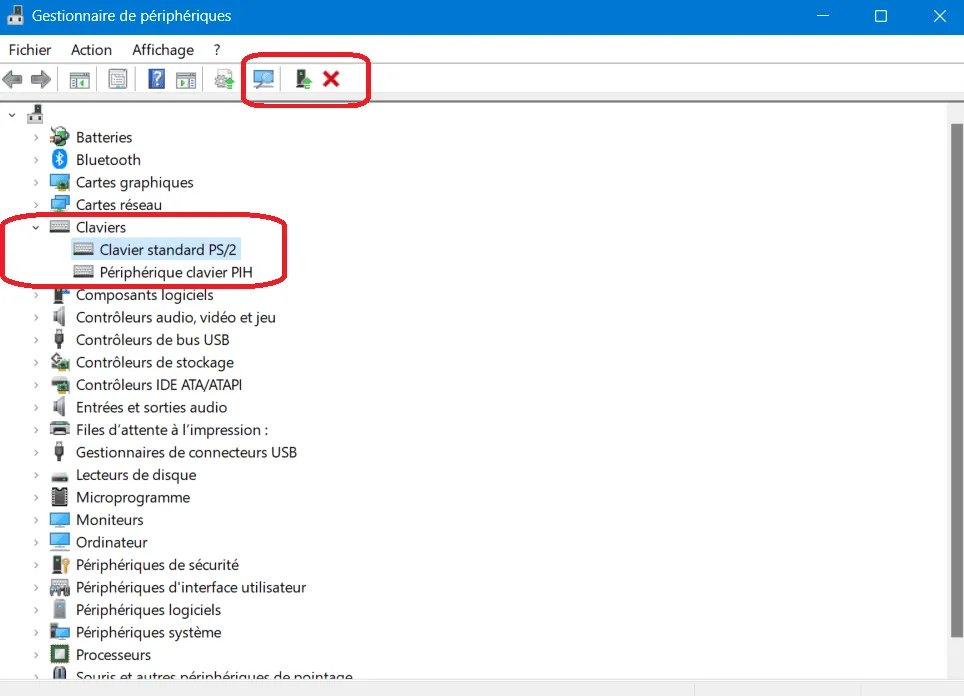Open the Properties sheet toolbar icon
This screenshot has width=964, height=696.
[x=117, y=79]
